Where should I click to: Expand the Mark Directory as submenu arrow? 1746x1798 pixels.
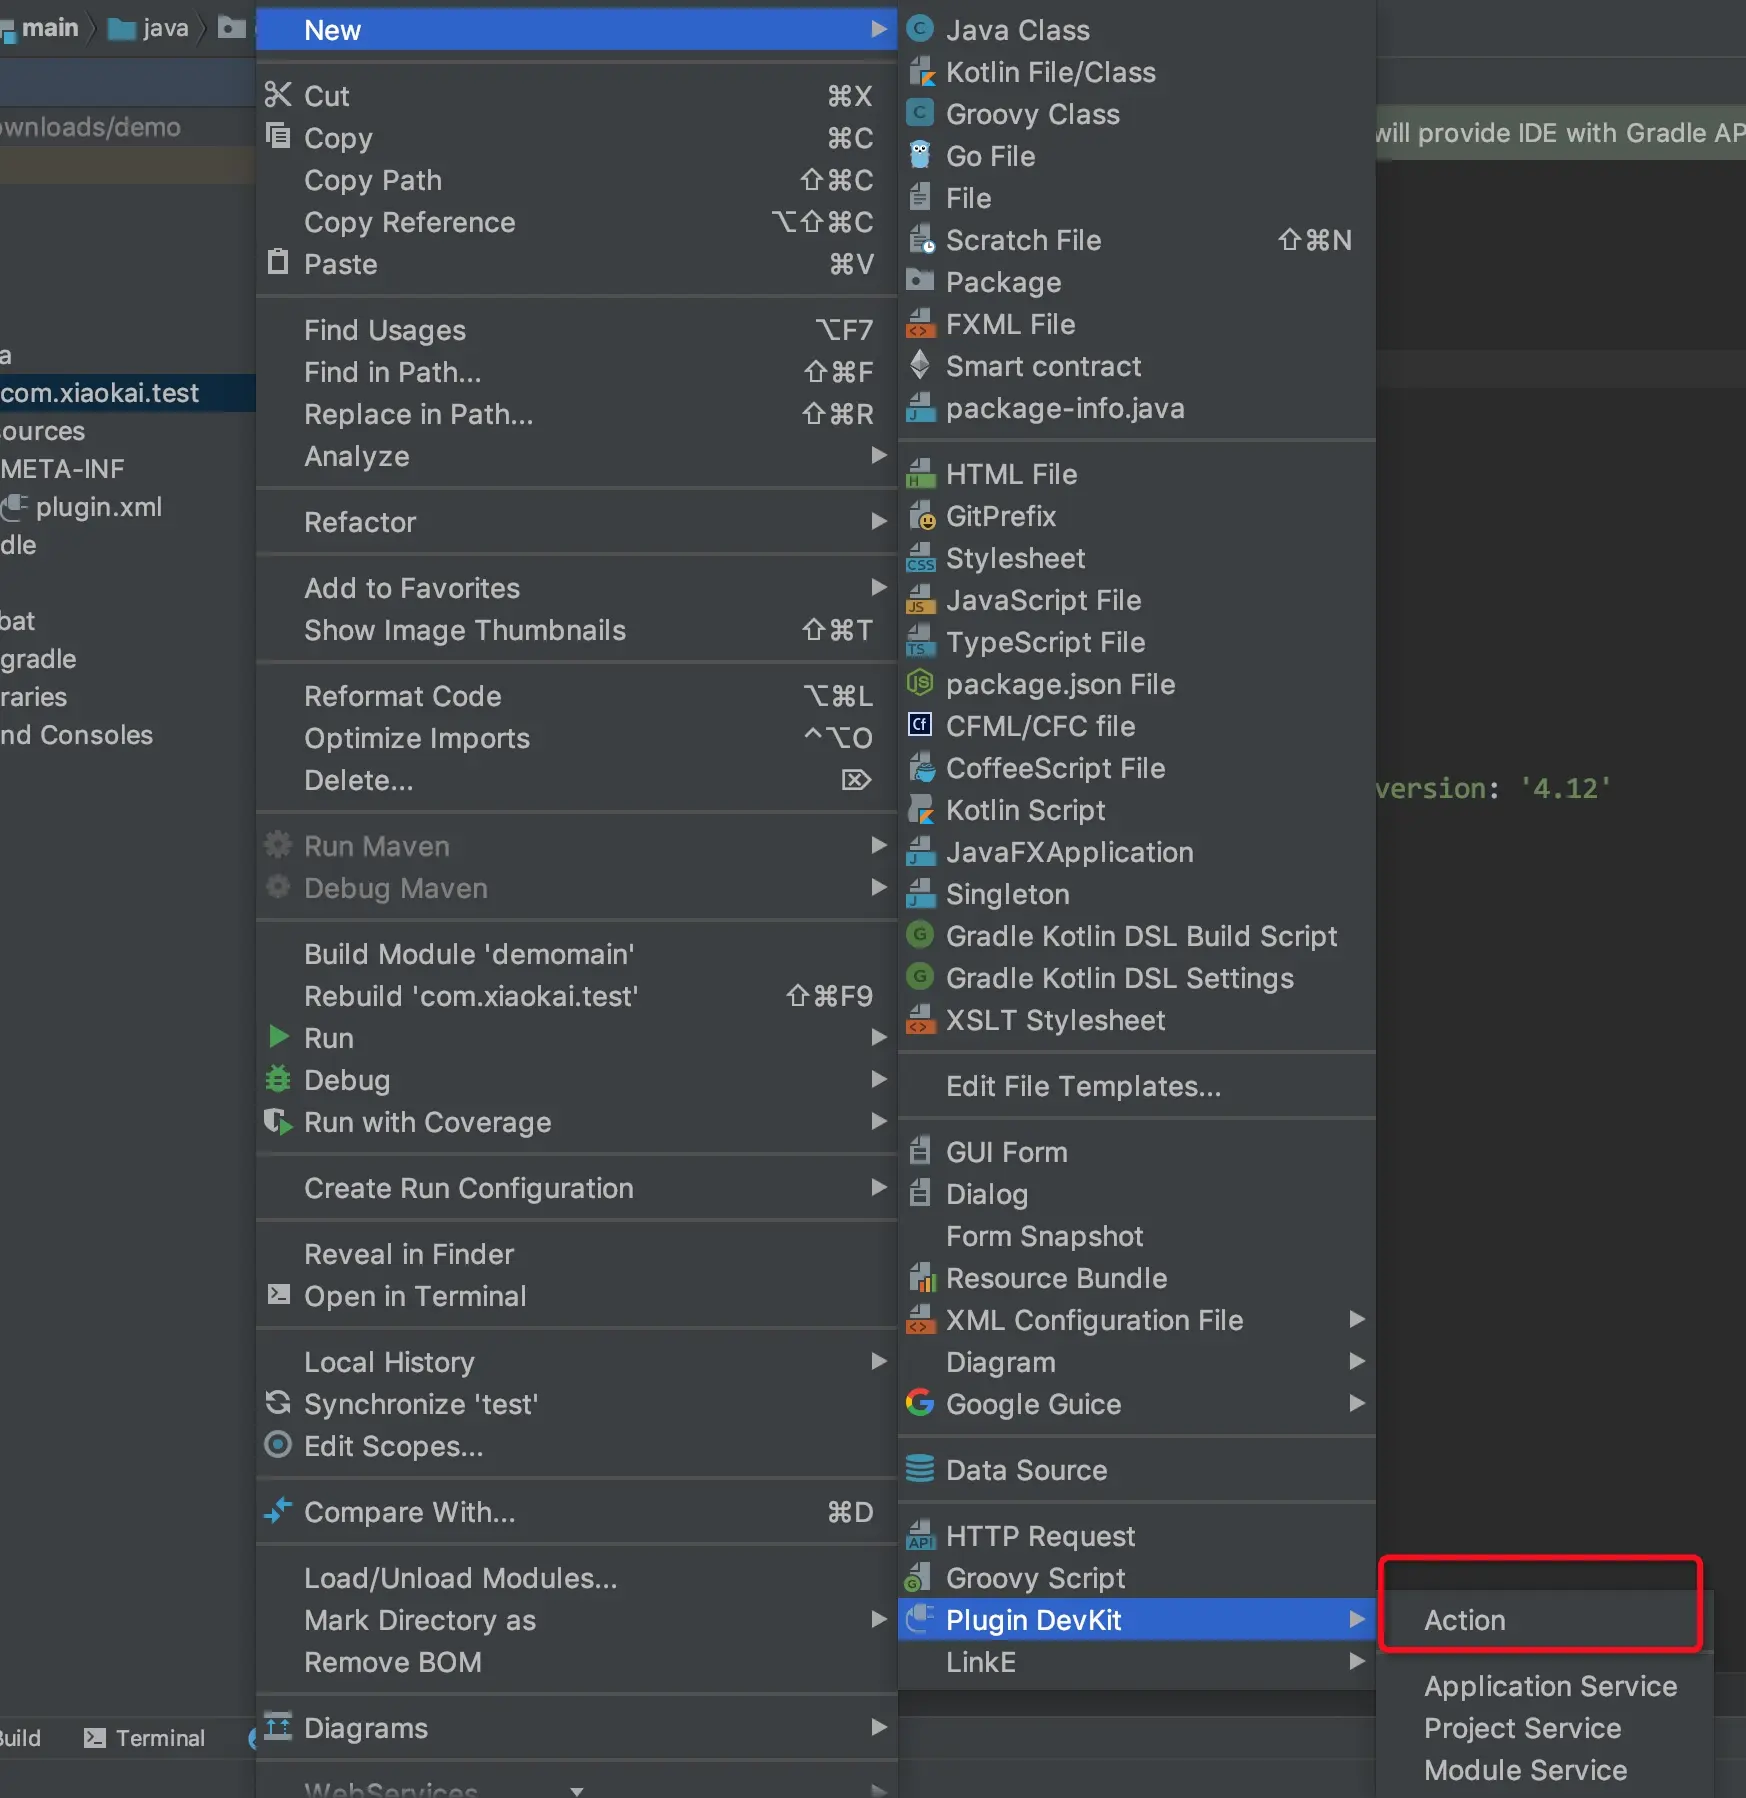(x=879, y=1620)
